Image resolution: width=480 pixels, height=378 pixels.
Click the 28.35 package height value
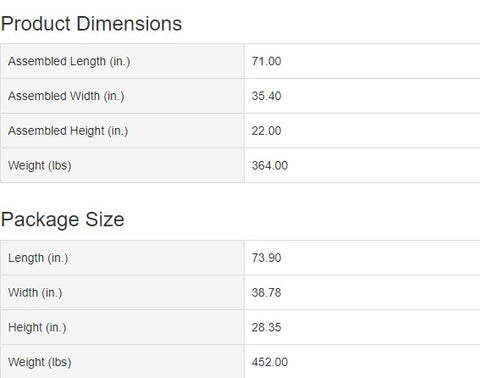266,327
